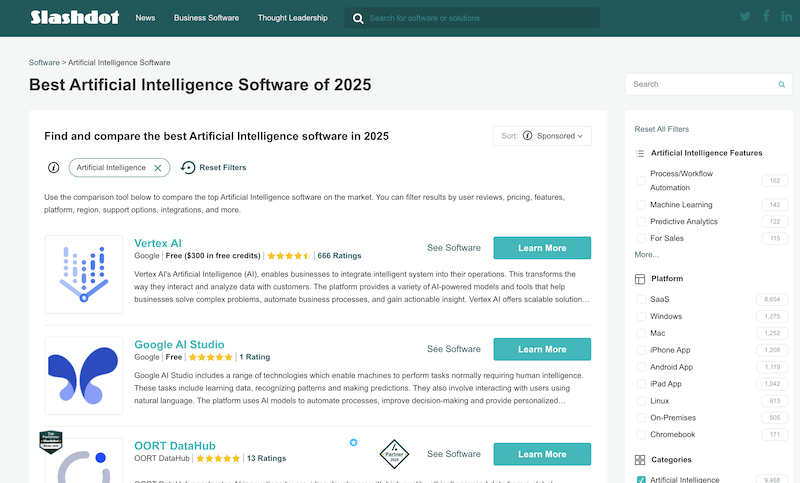Open the Sort by Sponsored dropdown

(542, 136)
